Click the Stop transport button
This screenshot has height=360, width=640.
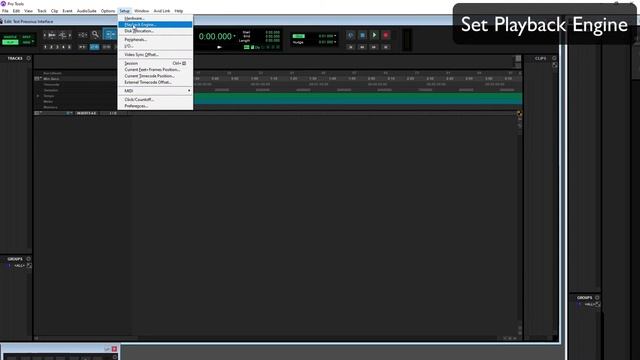tap(362, 36)
